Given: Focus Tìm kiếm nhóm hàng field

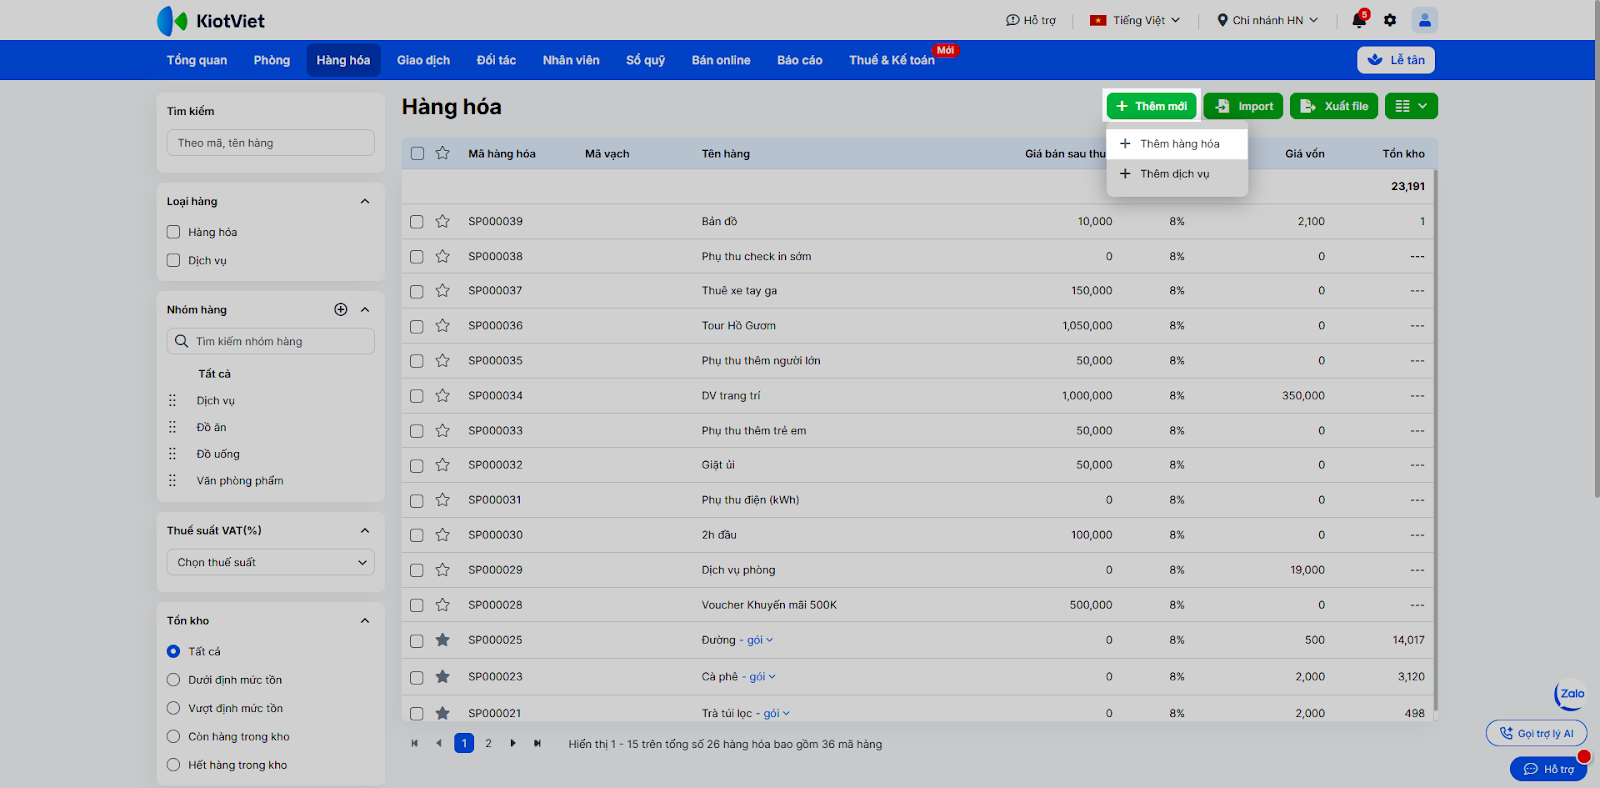Looking at the screenshot, I should click(x=271, y=341).
